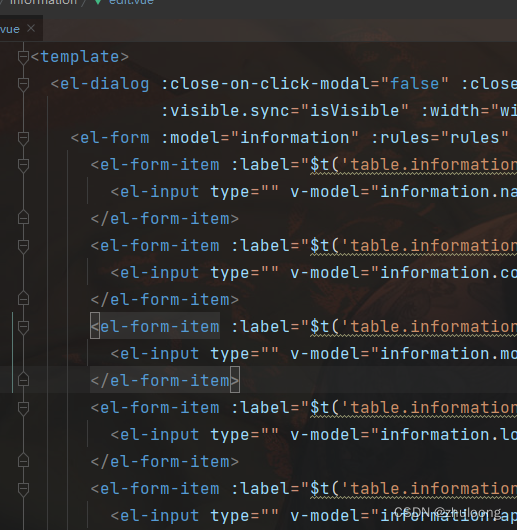Click the highlighted el-form-item tag name
Viewport: 517px width, 530px height.
coord(160,327)
